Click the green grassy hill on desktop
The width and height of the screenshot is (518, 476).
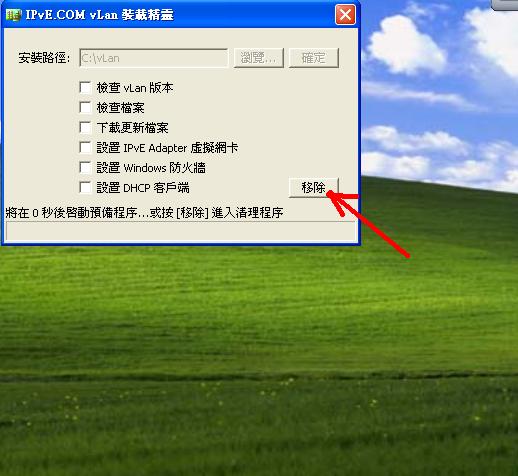(x=259, y=333)
